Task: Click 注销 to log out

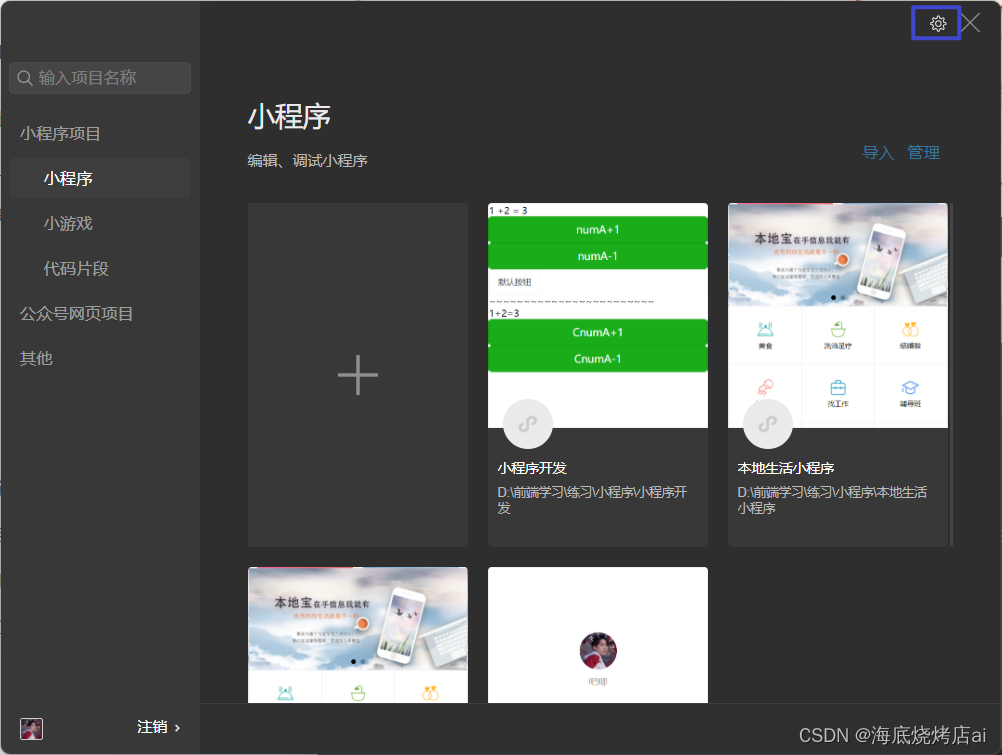Action: 152,728
